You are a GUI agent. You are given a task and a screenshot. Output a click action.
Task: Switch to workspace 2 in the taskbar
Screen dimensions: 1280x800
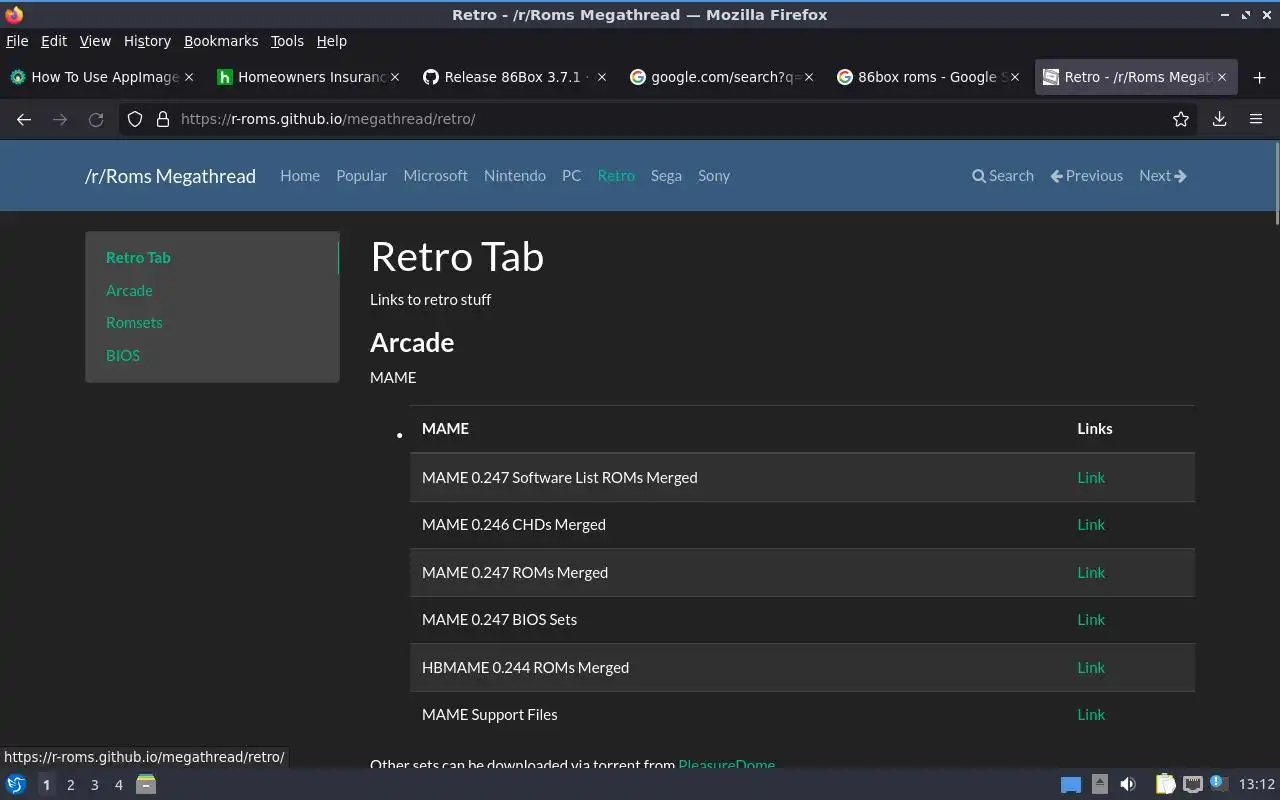71,785
